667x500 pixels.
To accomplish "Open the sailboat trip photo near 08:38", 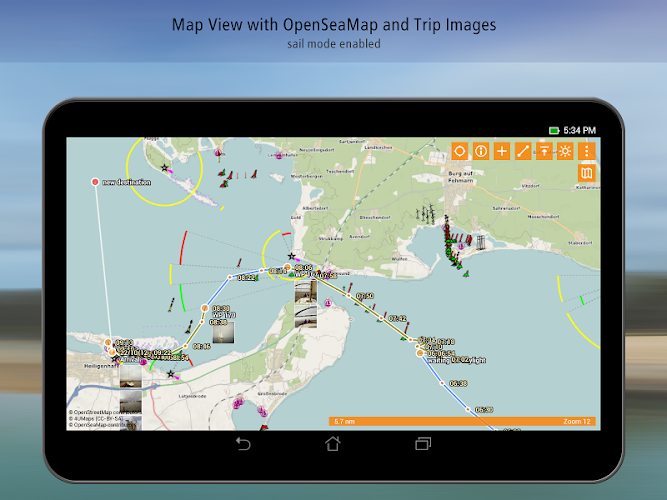I will (x=223, y=331).
